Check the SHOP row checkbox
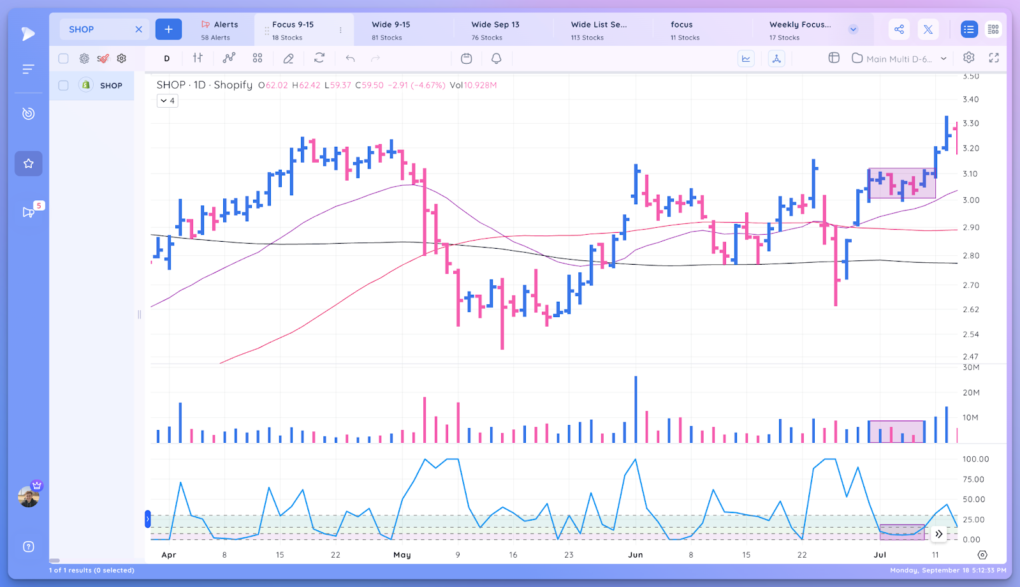Image resolution: width=1020 pixels, height=587 pixels. 62,85
